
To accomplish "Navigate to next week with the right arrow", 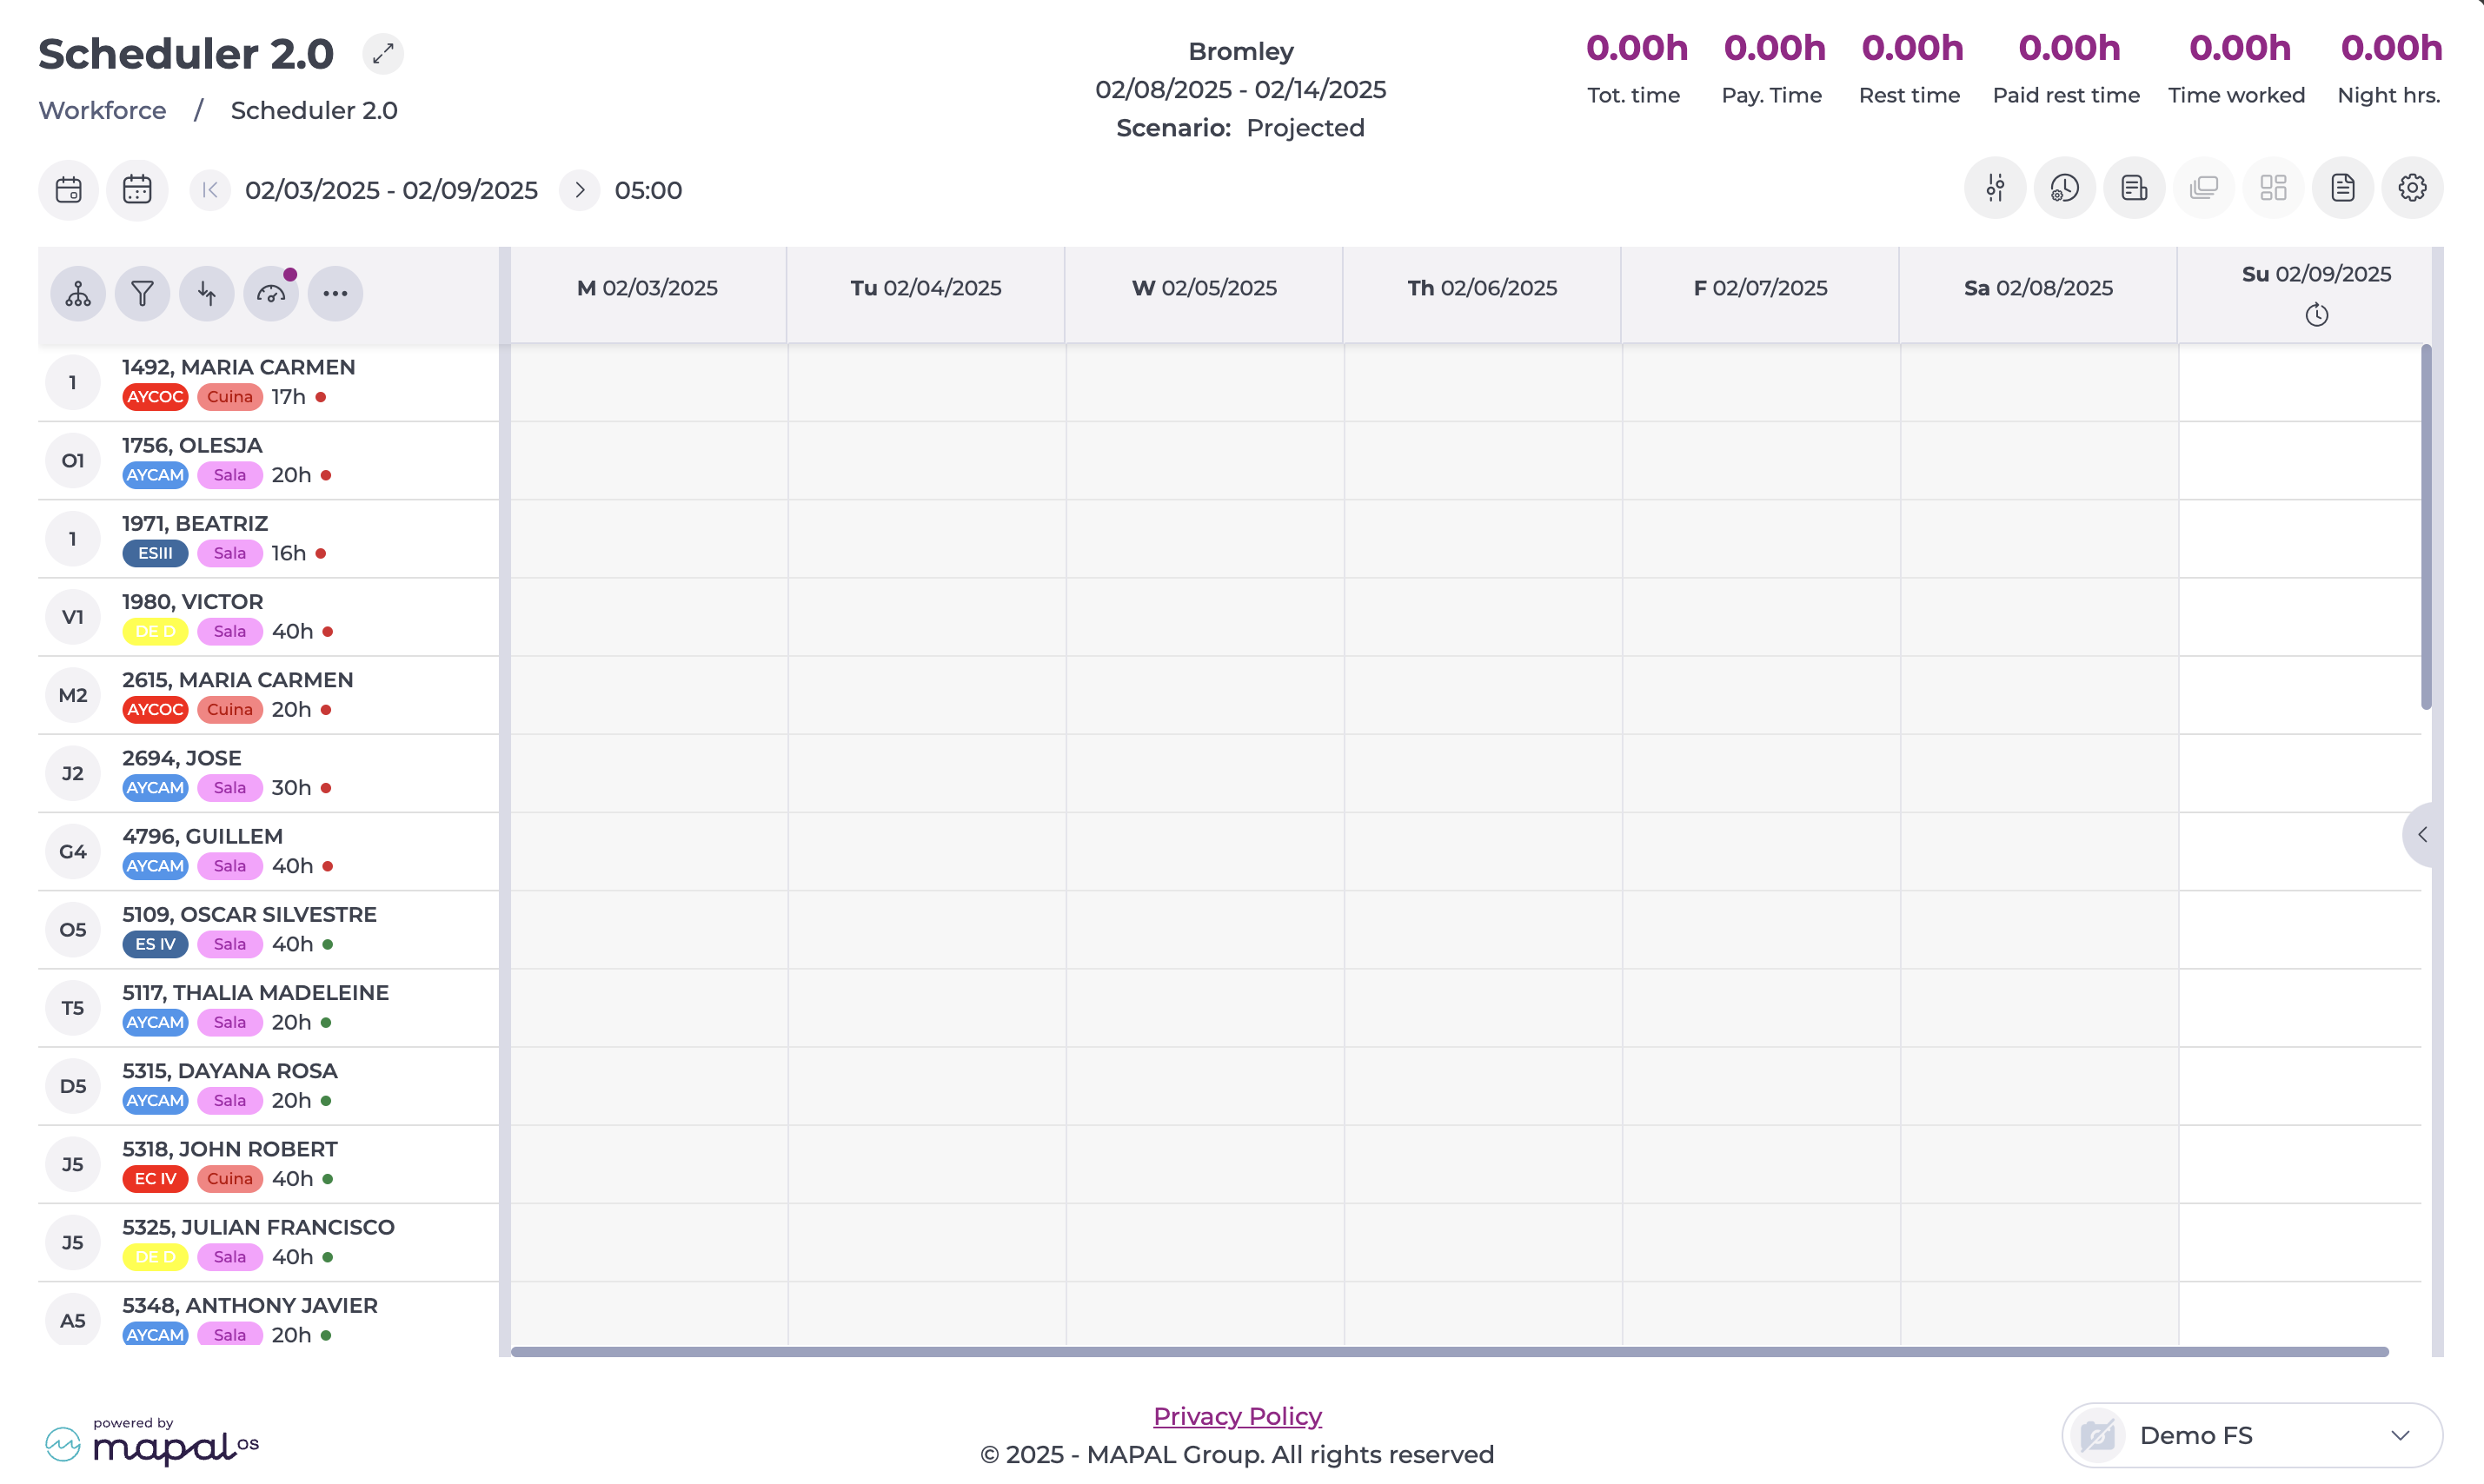I will [578, 189].
